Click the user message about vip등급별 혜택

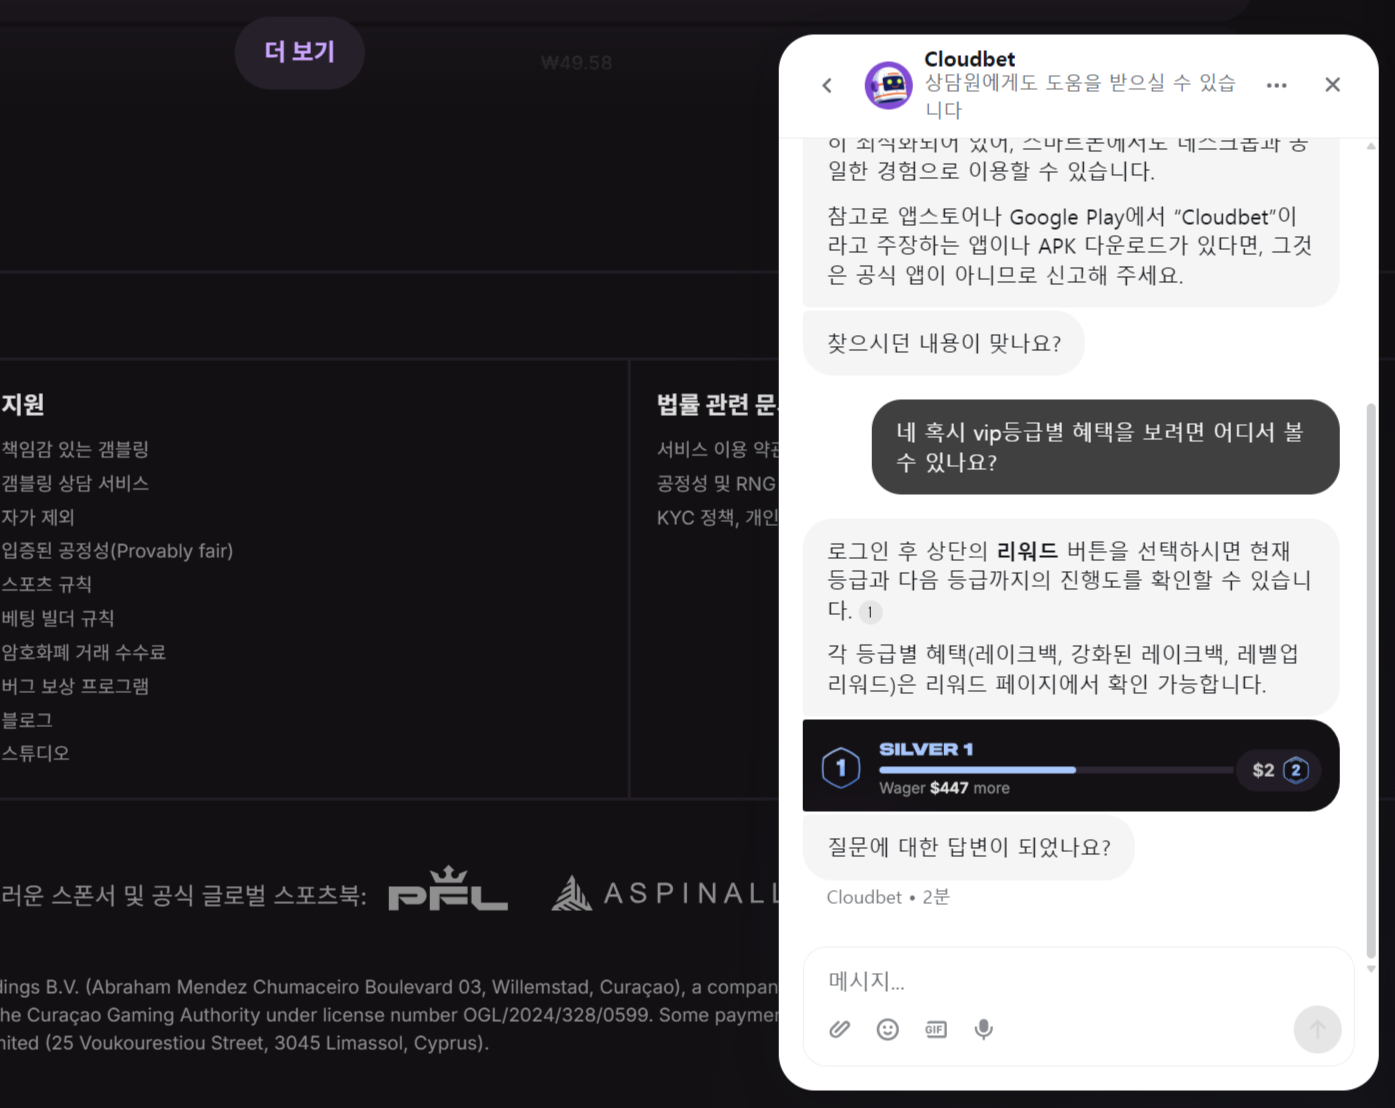point(1105,447)
